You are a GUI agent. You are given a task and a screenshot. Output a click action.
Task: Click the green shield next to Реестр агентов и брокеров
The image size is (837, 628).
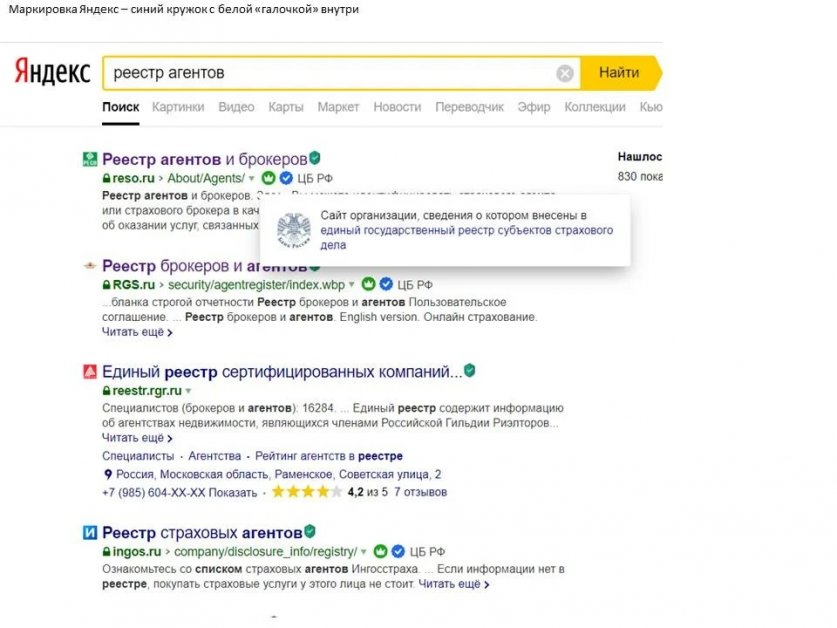[x=315, y=158]
